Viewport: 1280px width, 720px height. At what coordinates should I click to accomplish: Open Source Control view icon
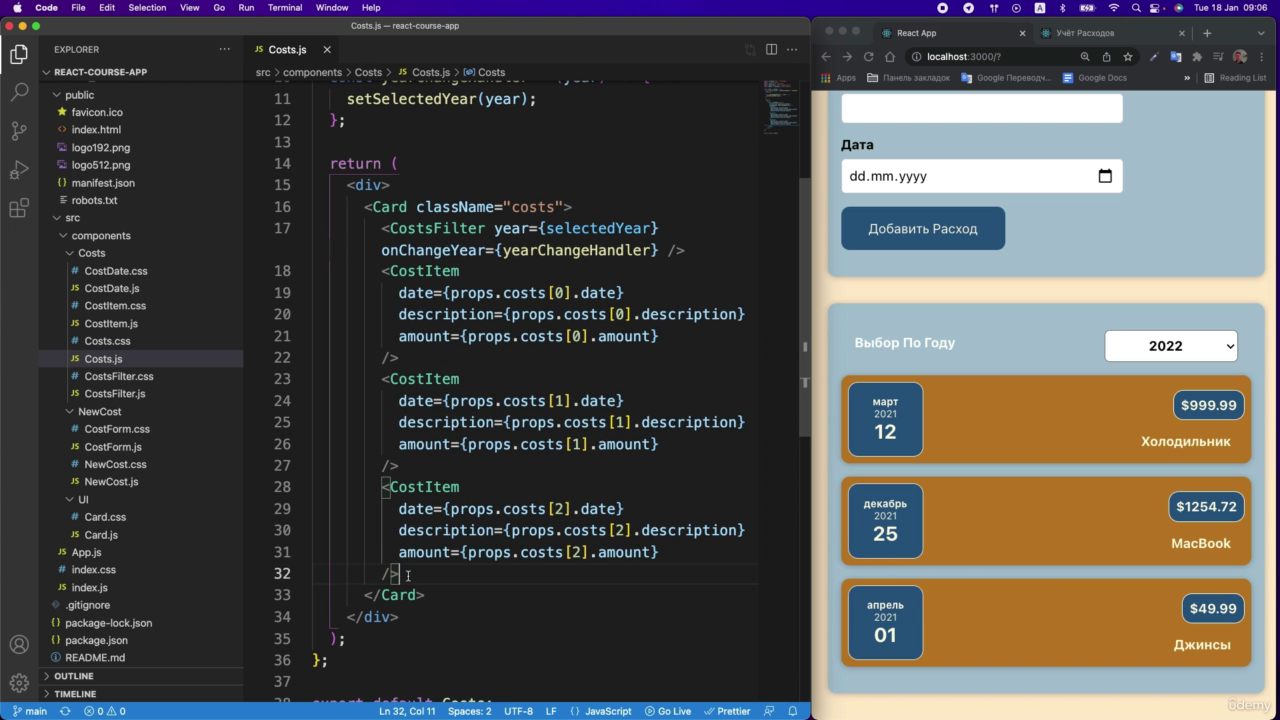pos(19,130)
